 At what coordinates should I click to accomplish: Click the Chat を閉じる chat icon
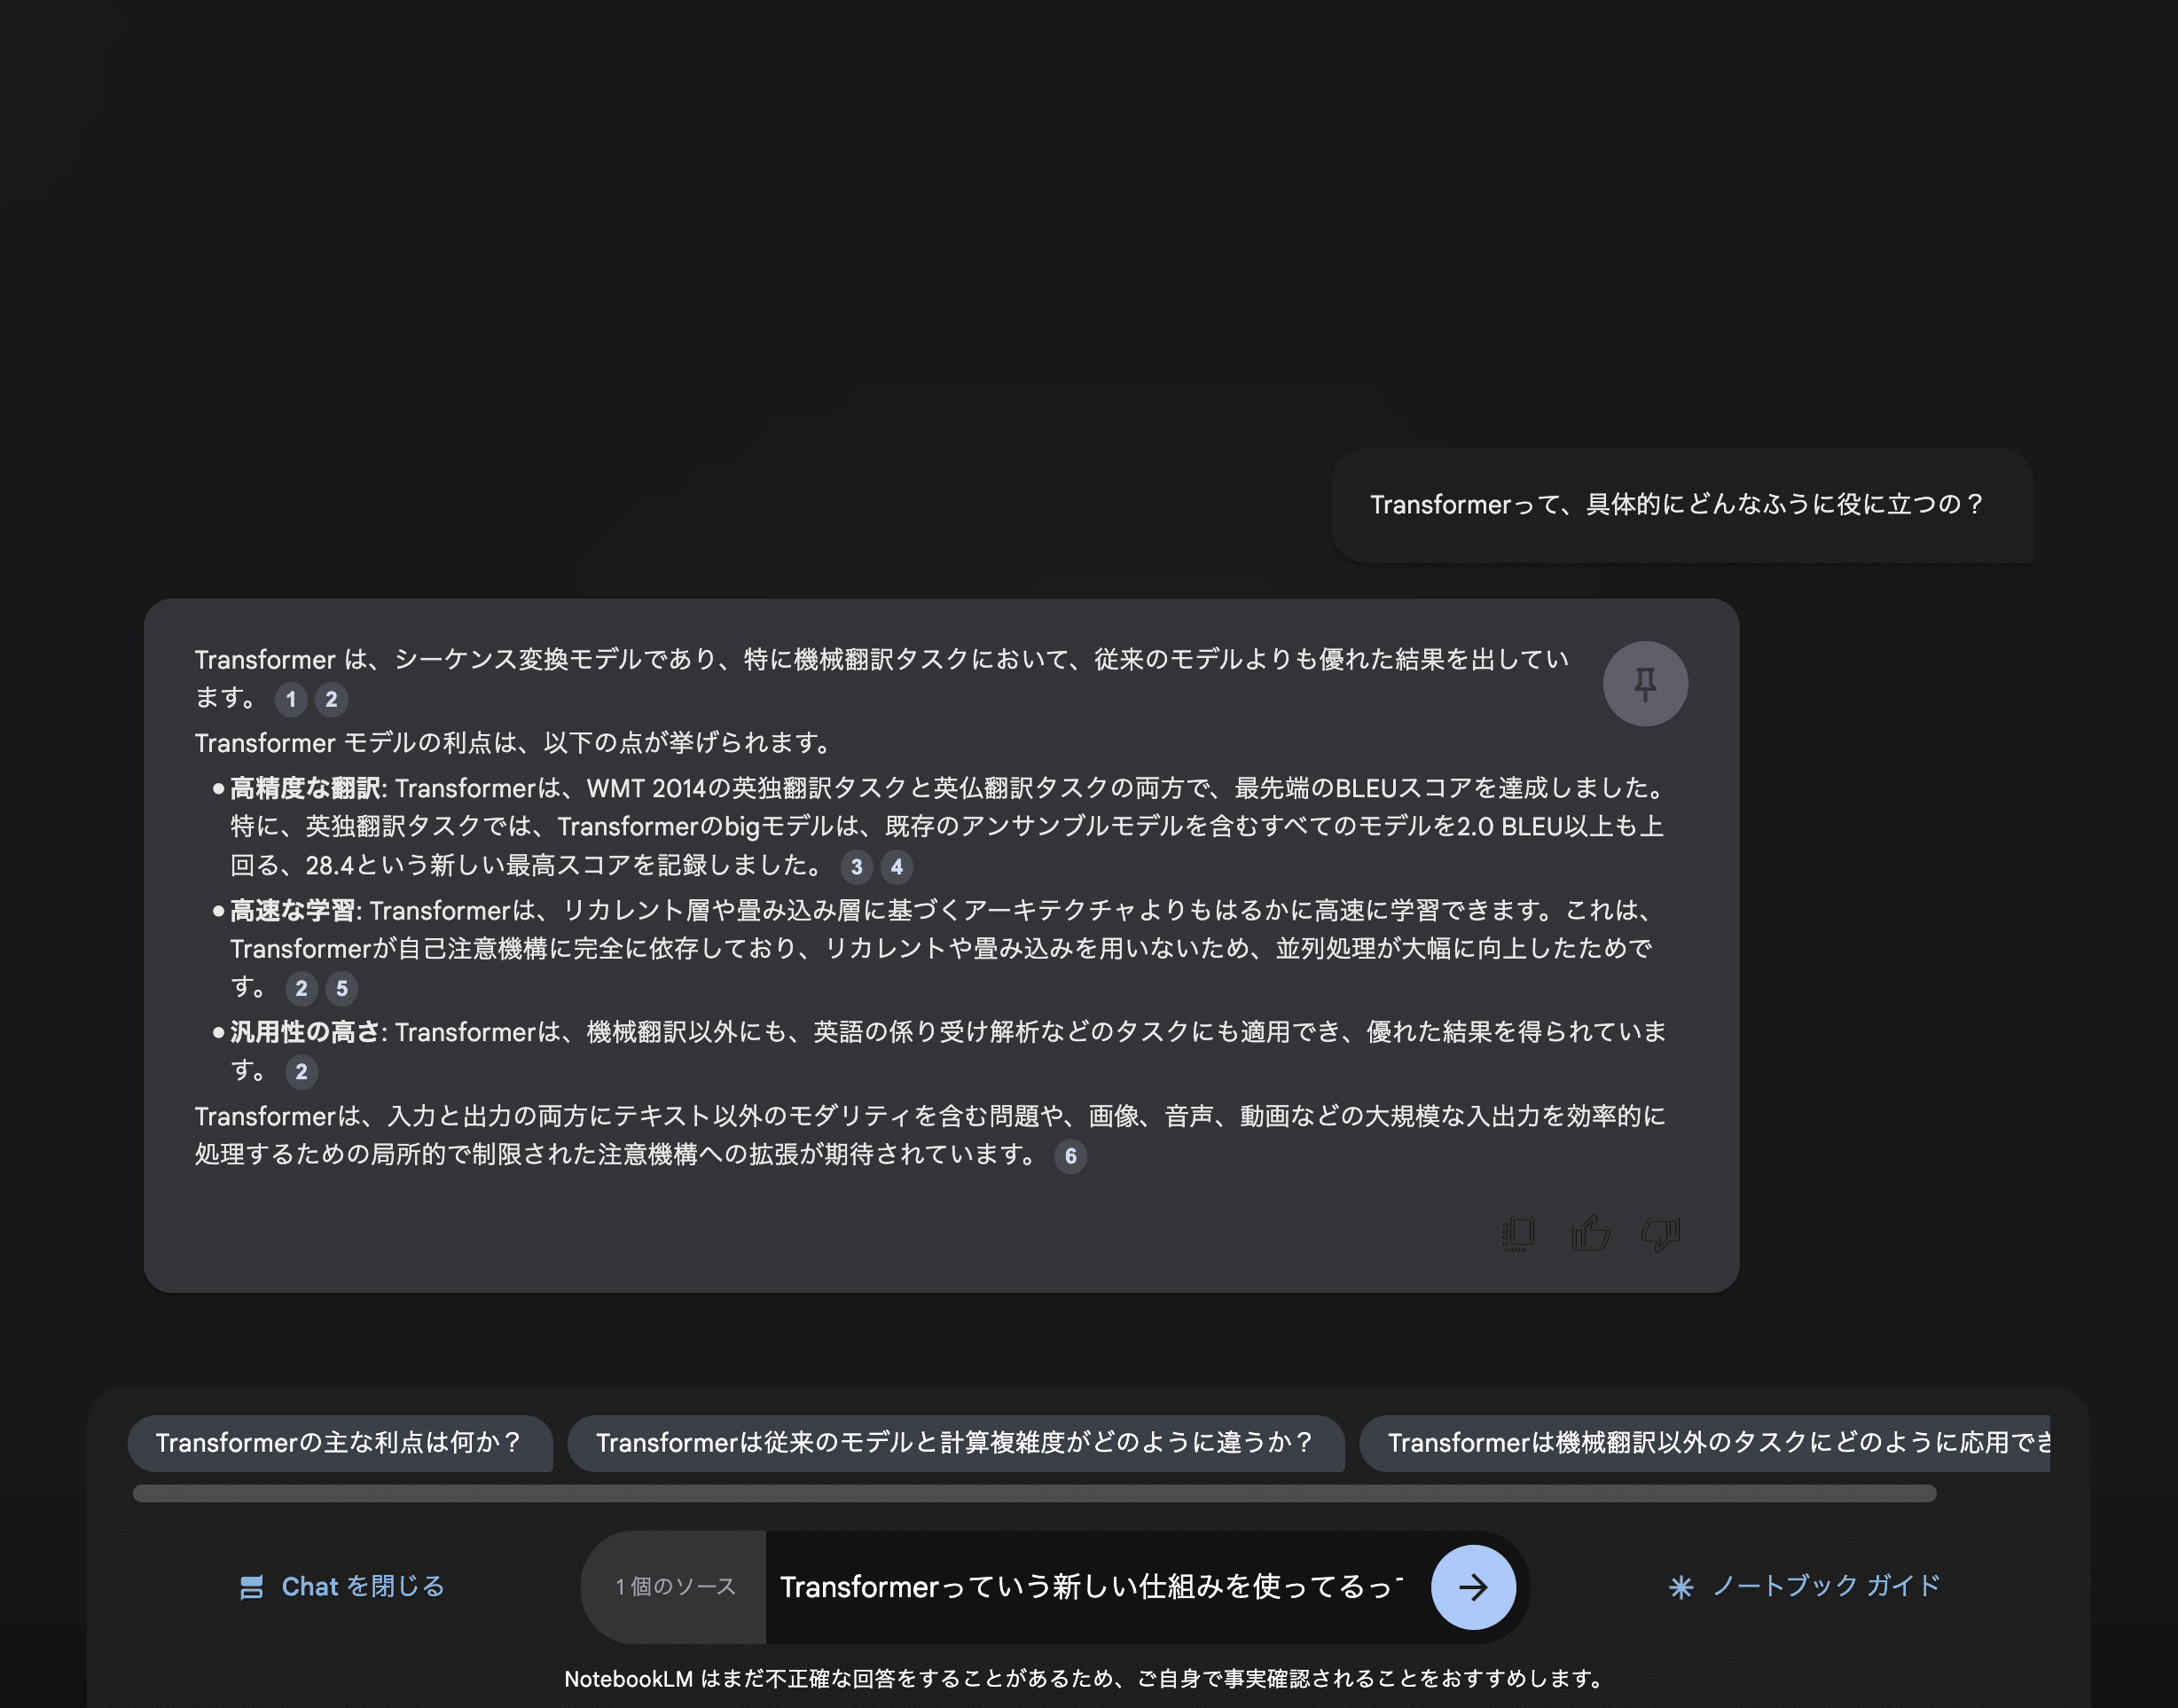(x=252, y=1587)
